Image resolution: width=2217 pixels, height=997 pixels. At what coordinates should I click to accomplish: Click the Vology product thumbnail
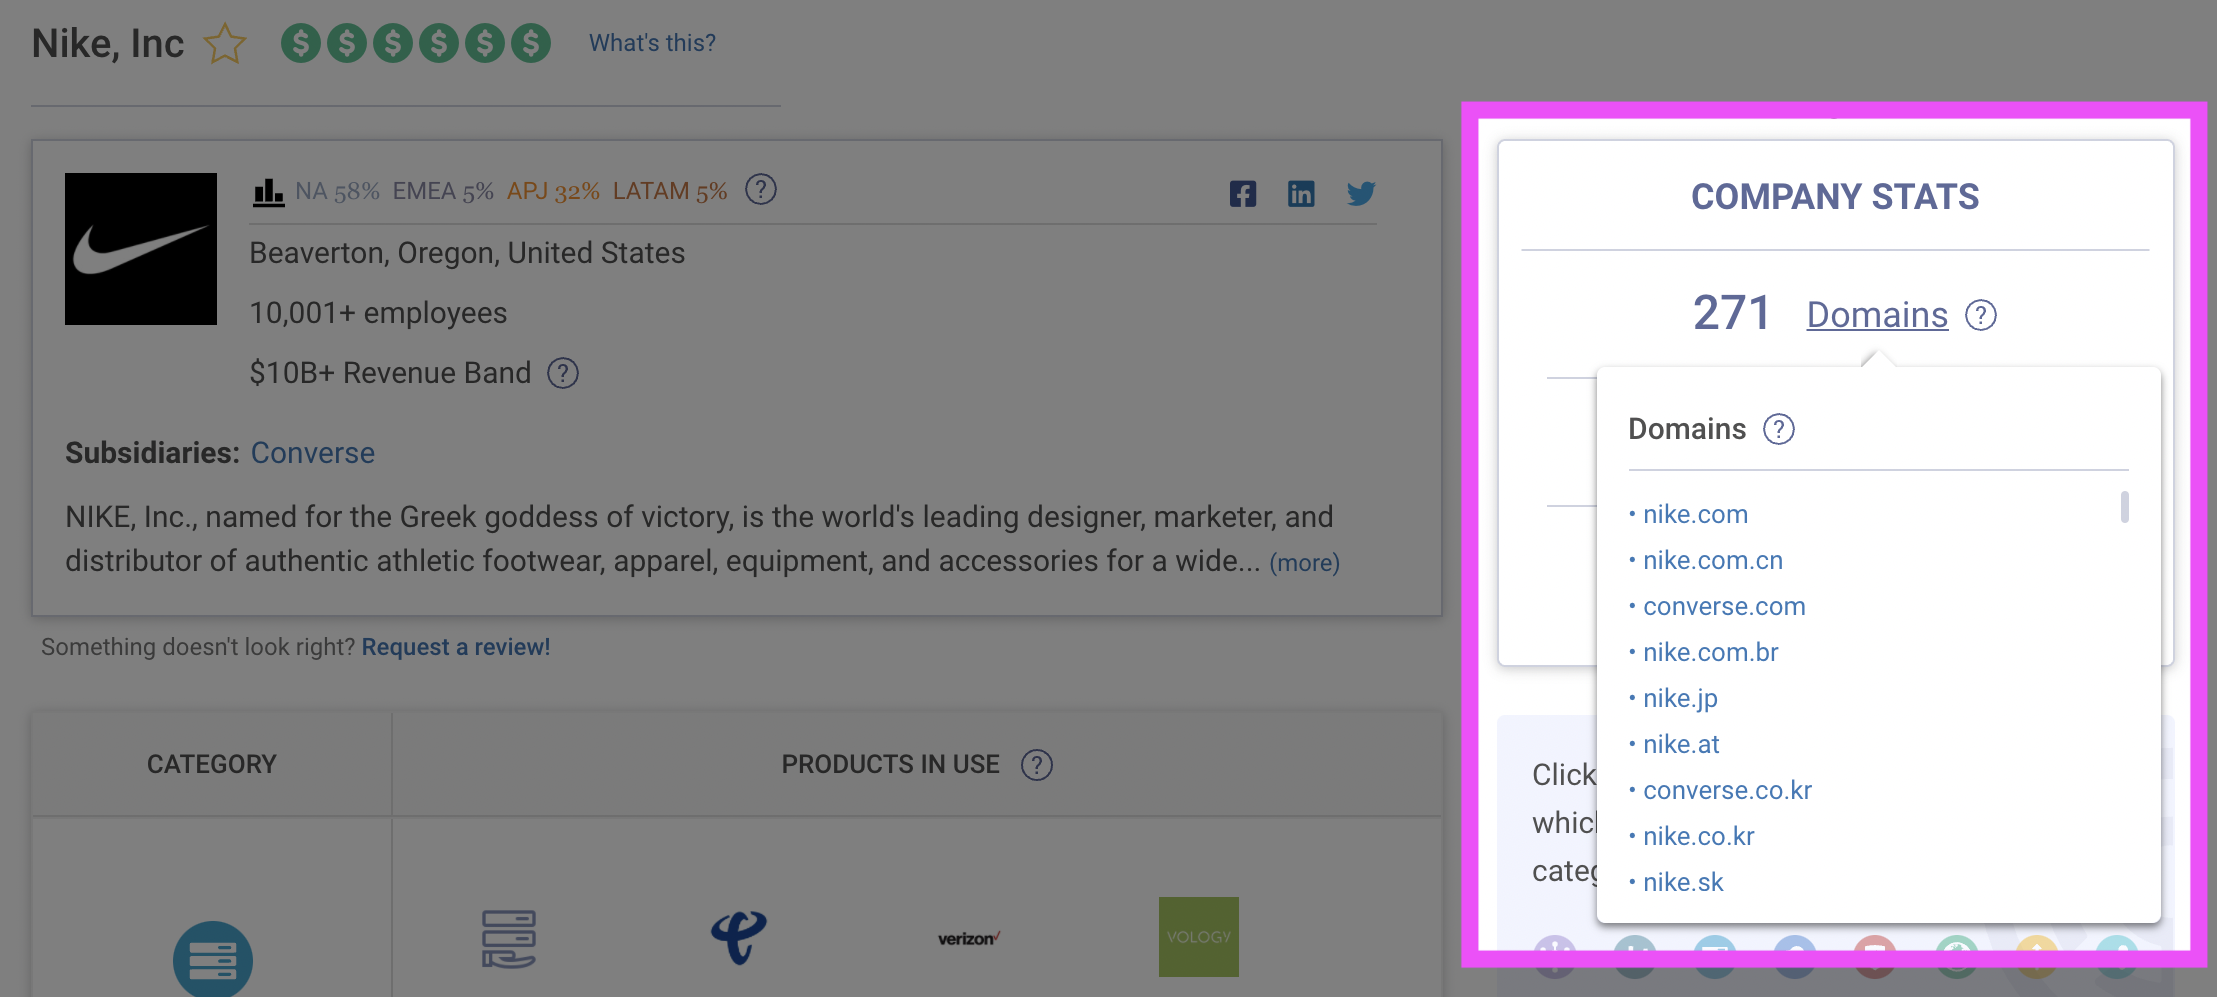(x=1198, y=936)
